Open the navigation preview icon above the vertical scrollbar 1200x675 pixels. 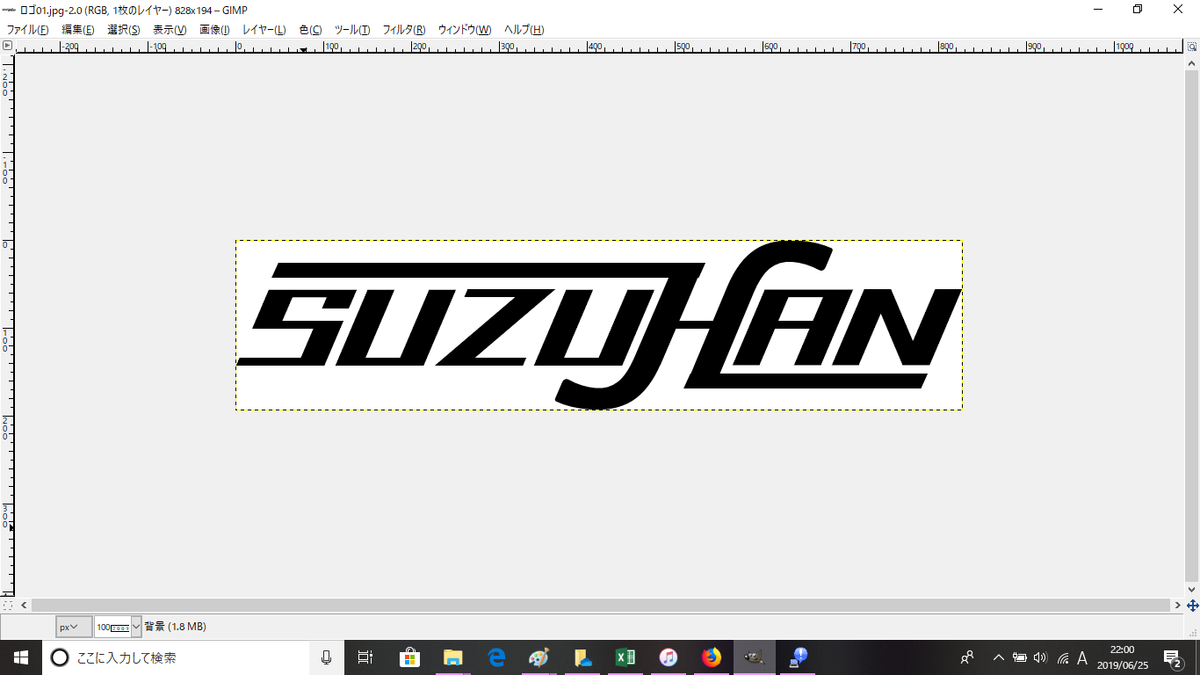1190,45
